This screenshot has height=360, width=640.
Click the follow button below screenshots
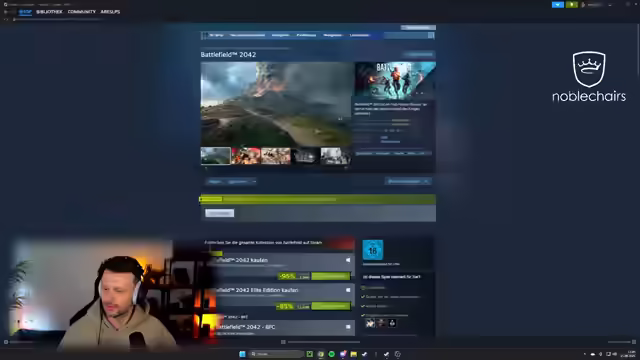(214, 181)
